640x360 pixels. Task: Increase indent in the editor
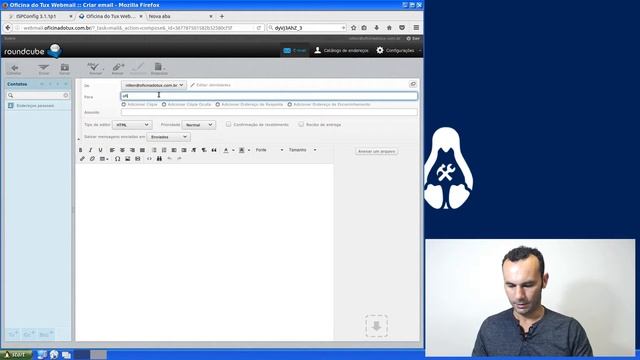184,150
